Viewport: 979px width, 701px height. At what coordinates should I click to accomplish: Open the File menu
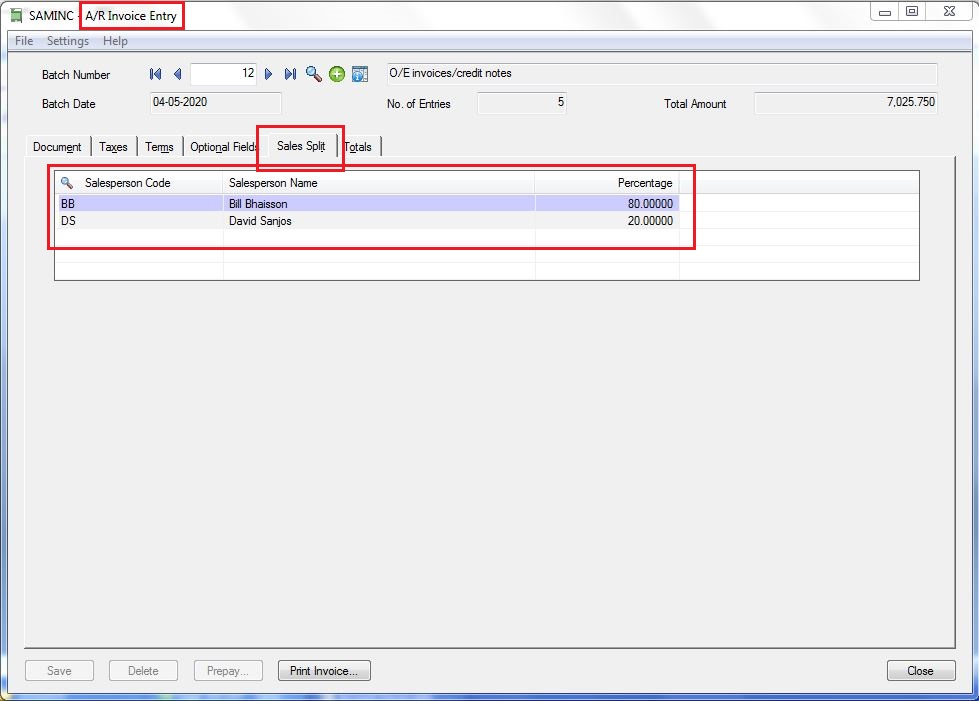[24, 41]
